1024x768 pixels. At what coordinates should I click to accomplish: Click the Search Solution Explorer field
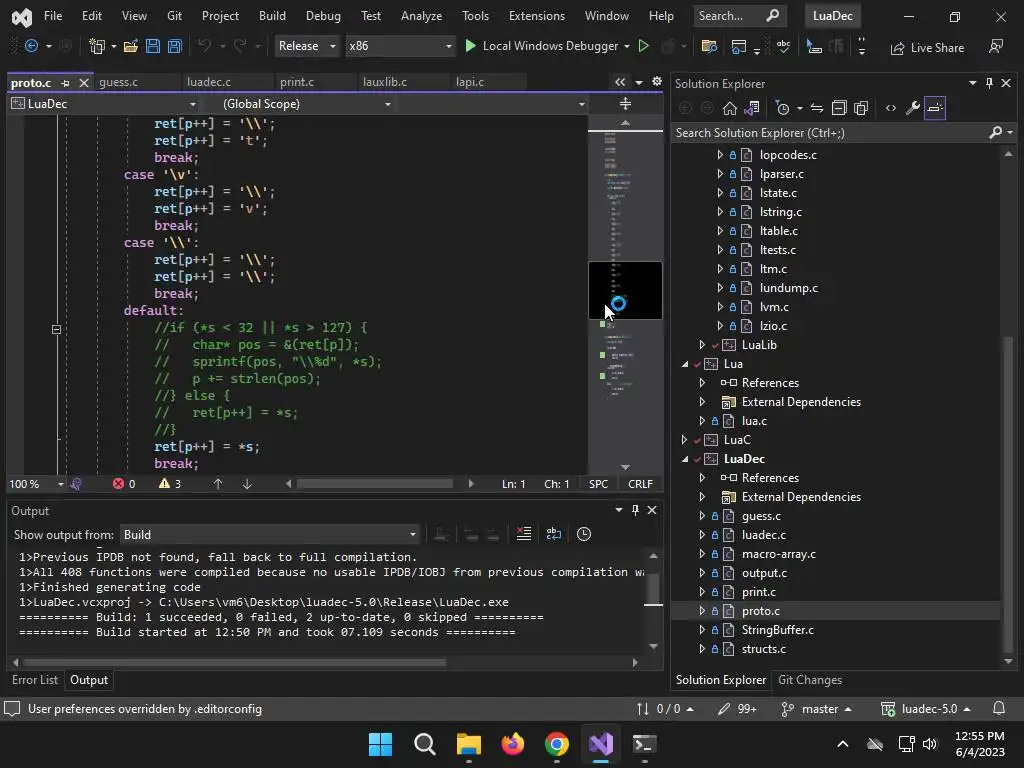(x=829, y=133)
